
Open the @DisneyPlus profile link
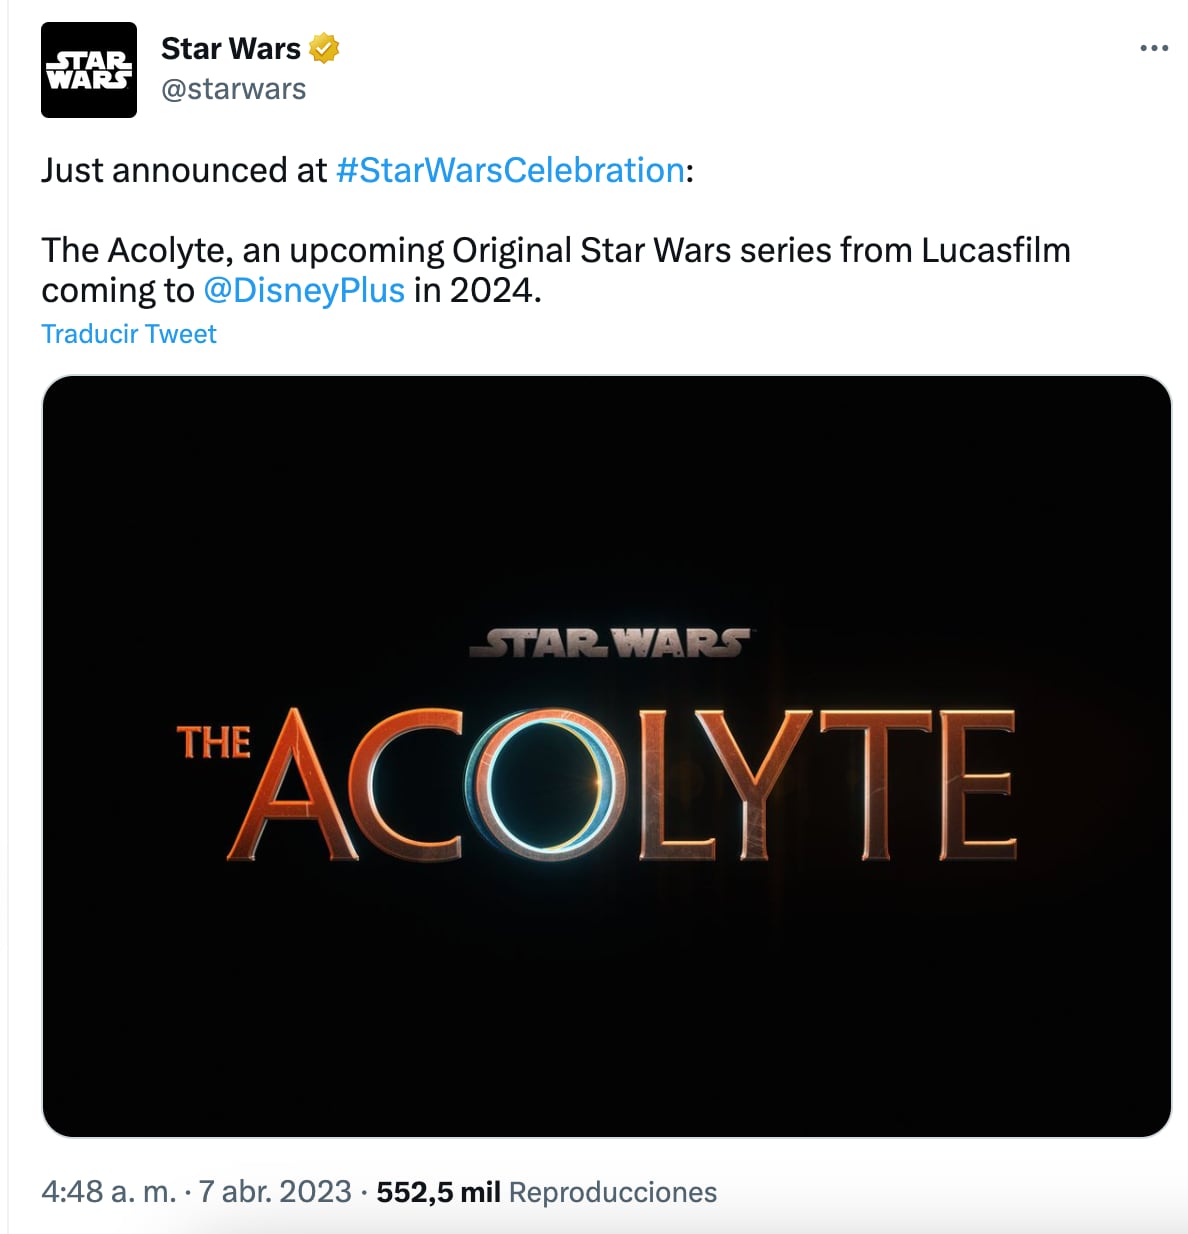tap(304, 291)
